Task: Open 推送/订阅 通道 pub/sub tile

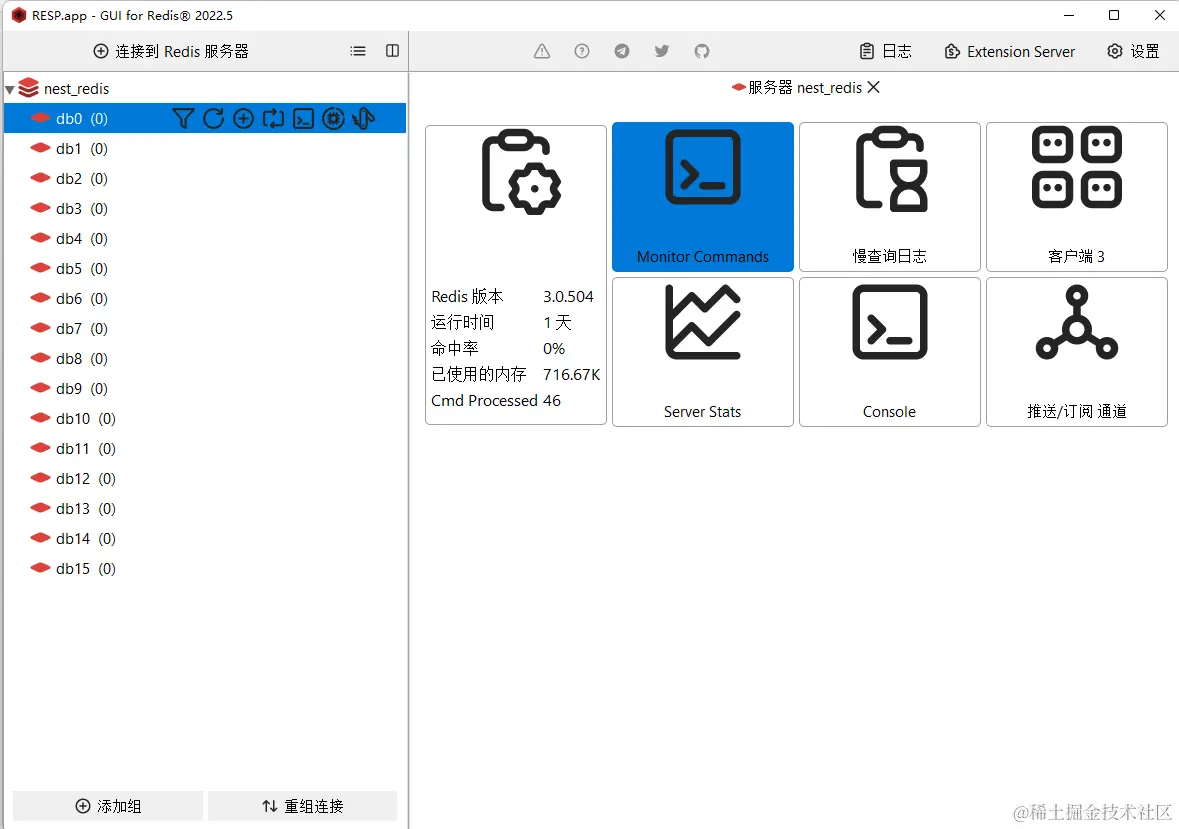Action: pos(1077,352)
